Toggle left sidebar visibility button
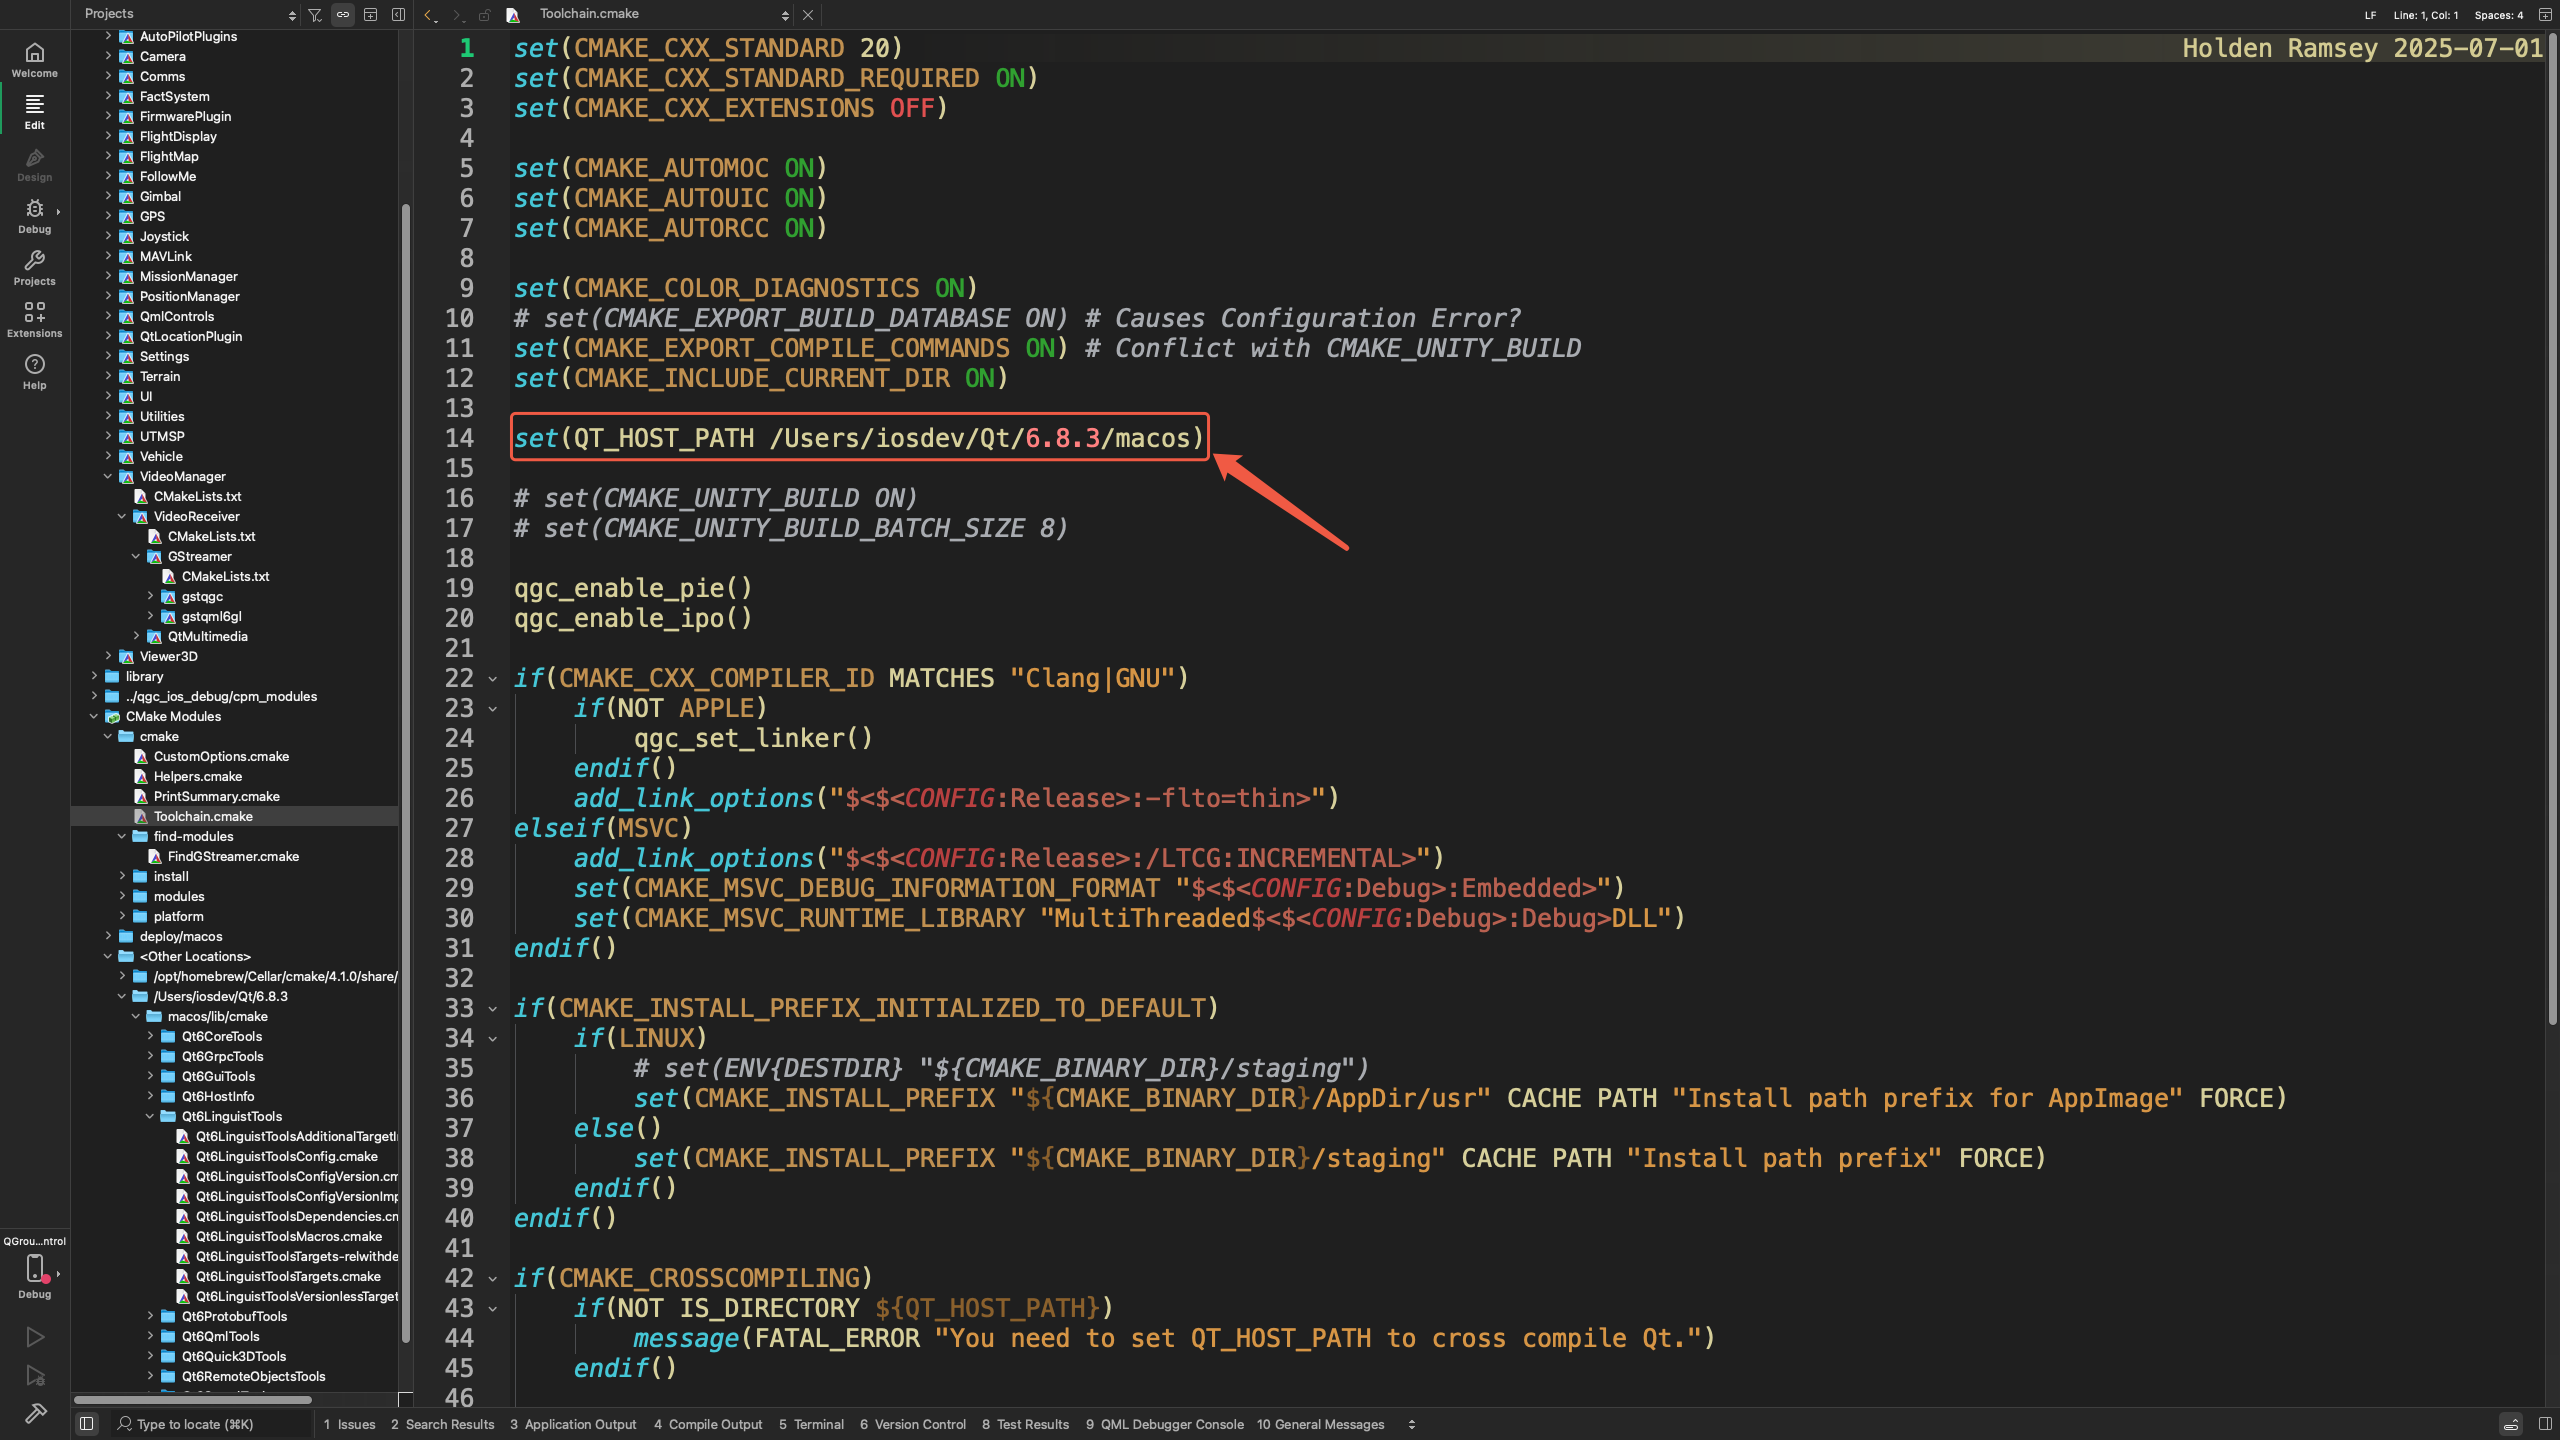Screen dimensions: 2560x1440 pyautogui.click(x=87, y=1424)
